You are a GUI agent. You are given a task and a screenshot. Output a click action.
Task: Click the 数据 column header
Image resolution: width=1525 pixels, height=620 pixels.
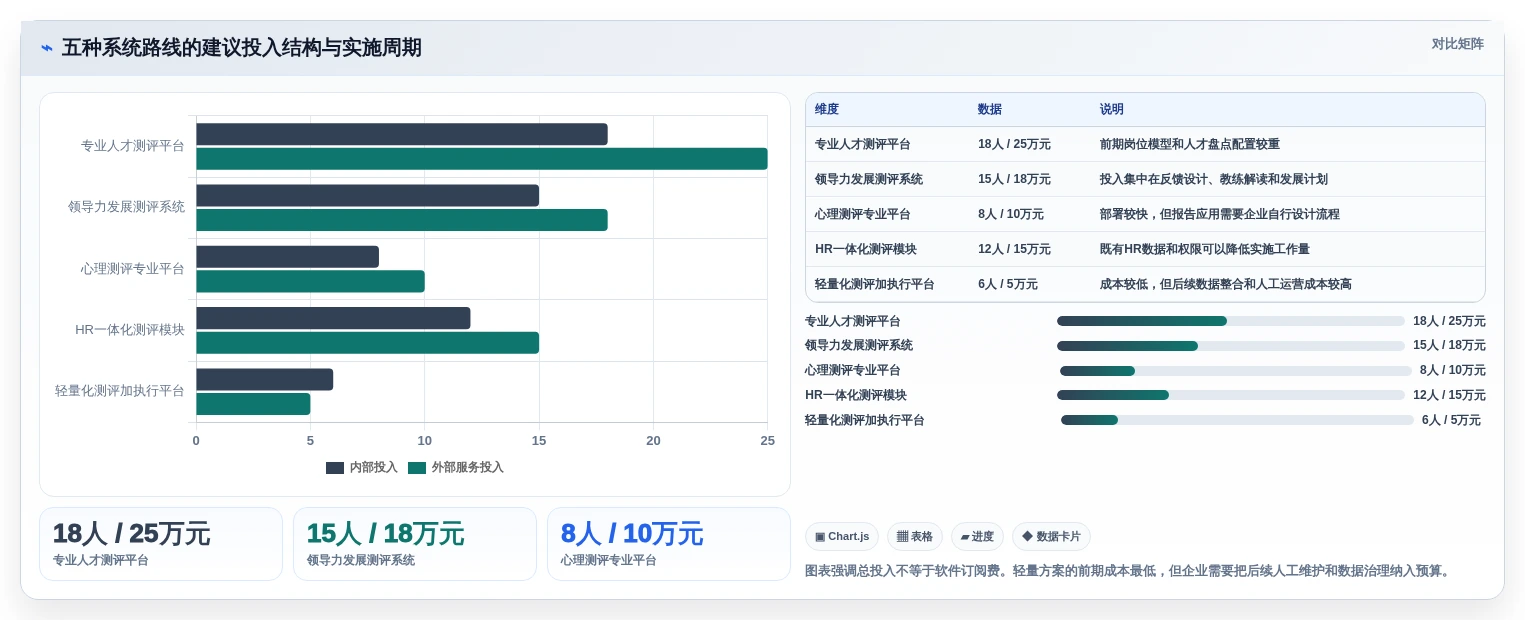click(990, 110)
